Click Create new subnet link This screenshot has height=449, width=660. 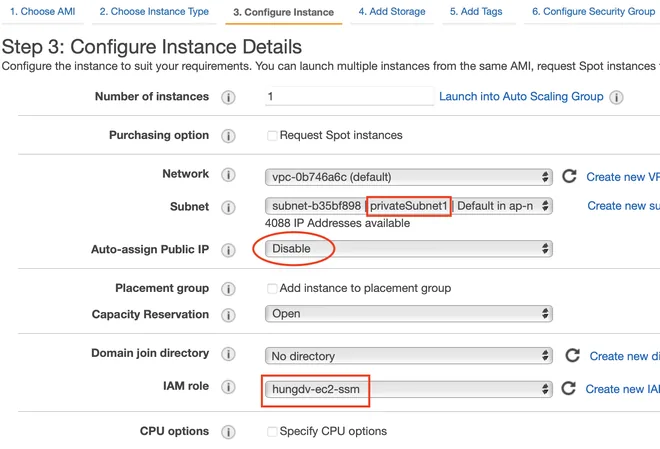[x=623, y=205]
